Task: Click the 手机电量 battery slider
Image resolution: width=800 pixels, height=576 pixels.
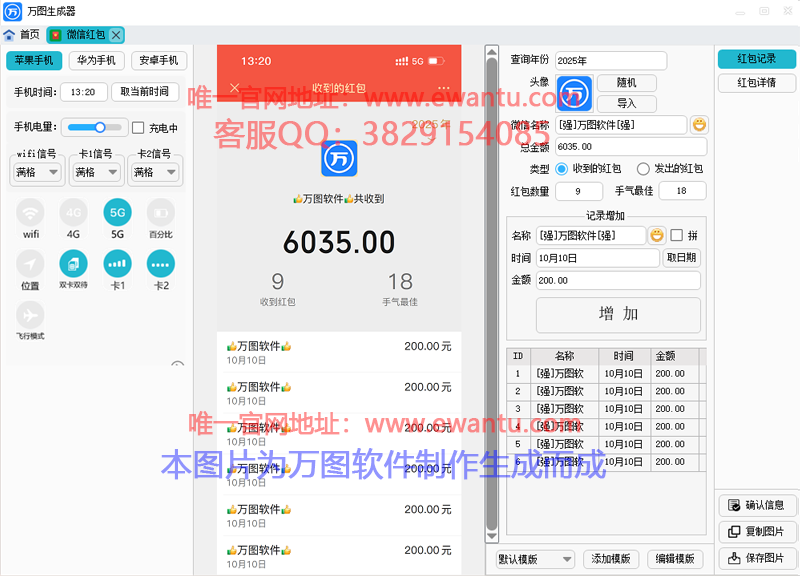Action: pyautogui.click(x=94, y=127)
